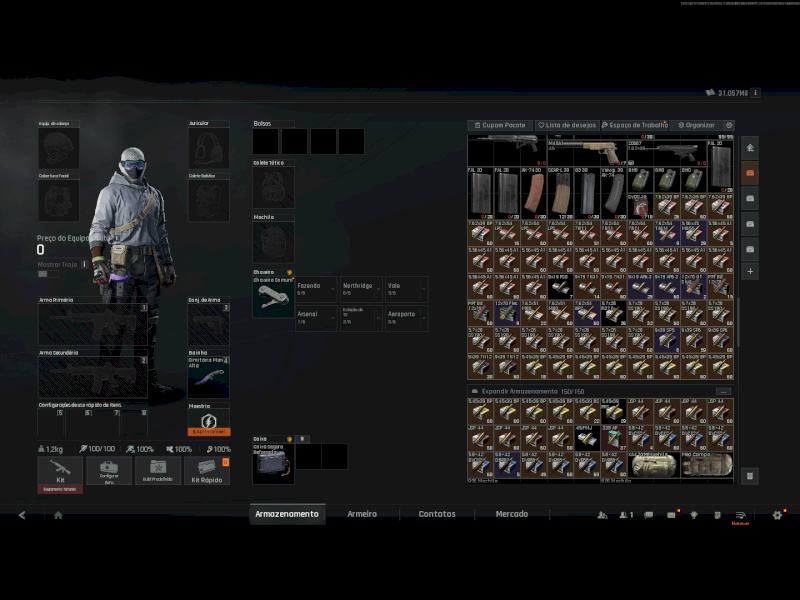Go to the home lobby icon
This screenshot has height=600, width=800.
(x=58, y=515)
